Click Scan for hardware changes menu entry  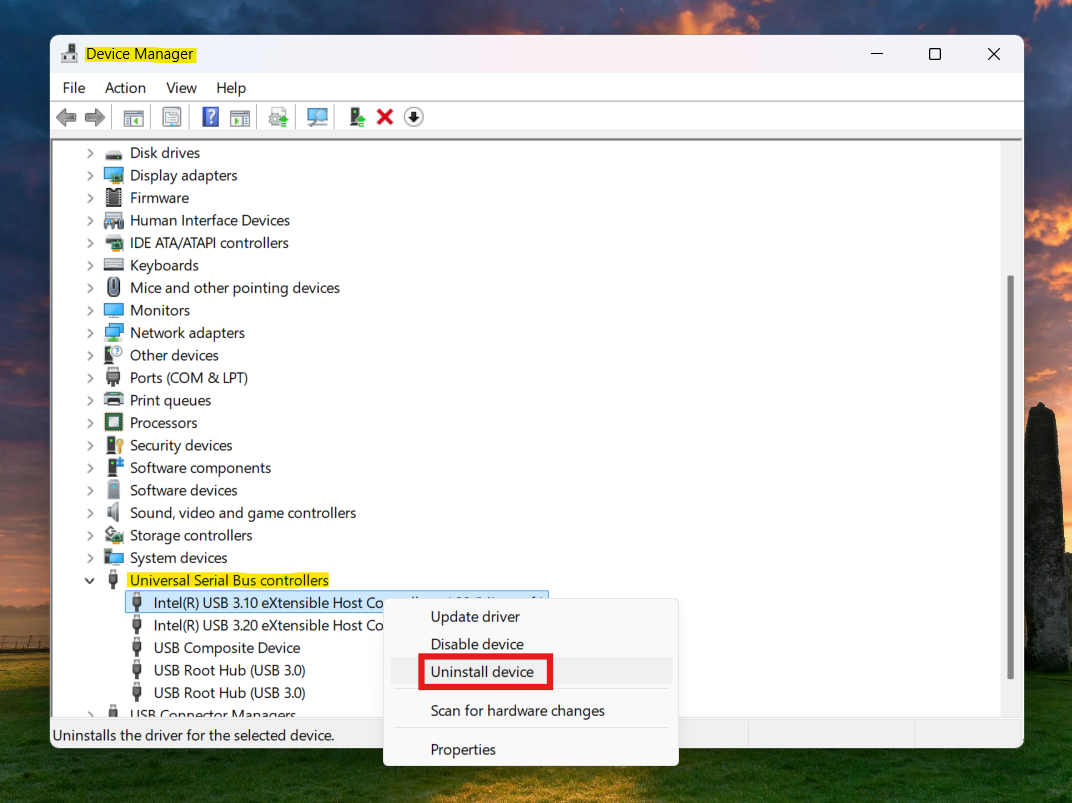tap(517, 710)
